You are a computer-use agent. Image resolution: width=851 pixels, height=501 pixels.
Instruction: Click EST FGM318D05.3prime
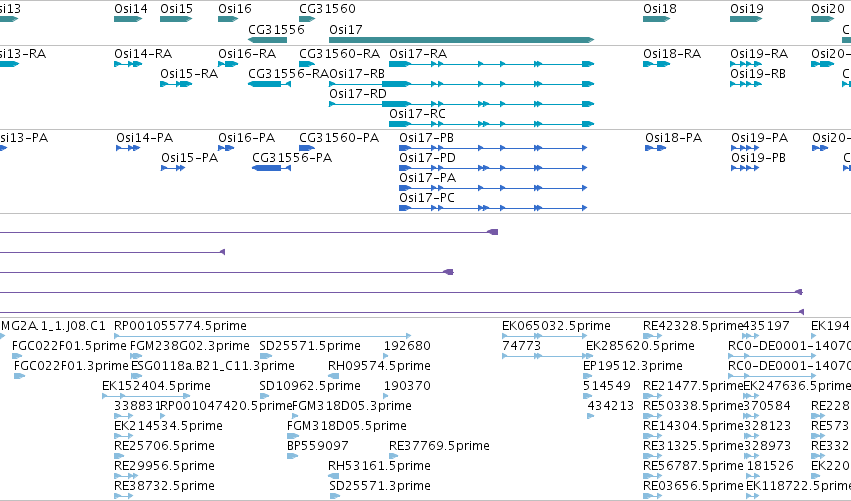point(352,406)
